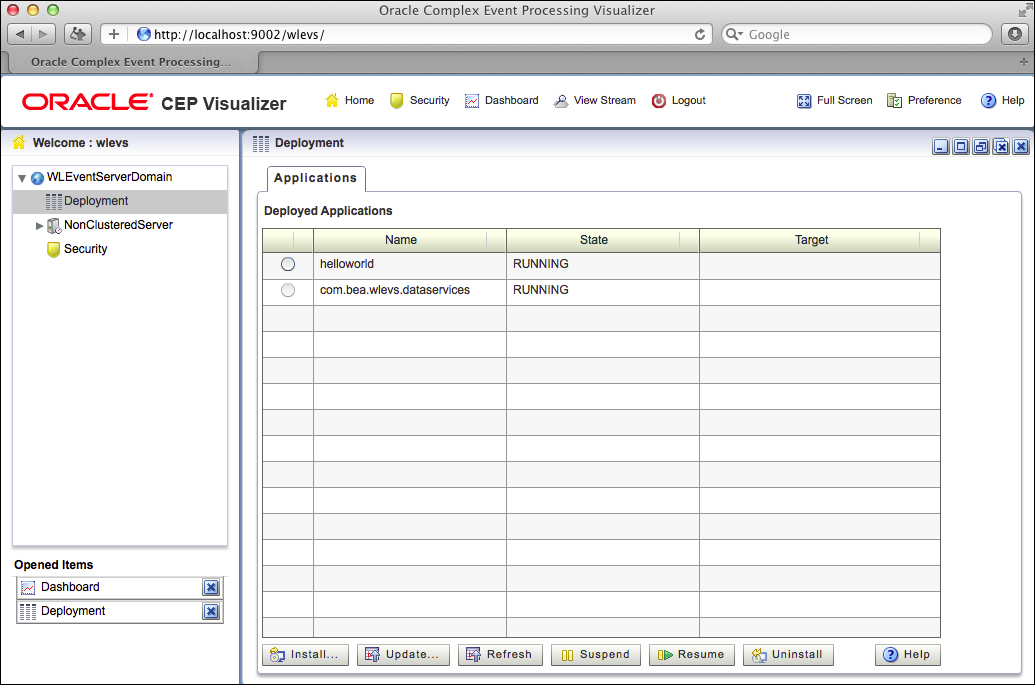This screenshot has width=1035, height=685.
Task: Click the Suspend button
Action: (595, 655)
